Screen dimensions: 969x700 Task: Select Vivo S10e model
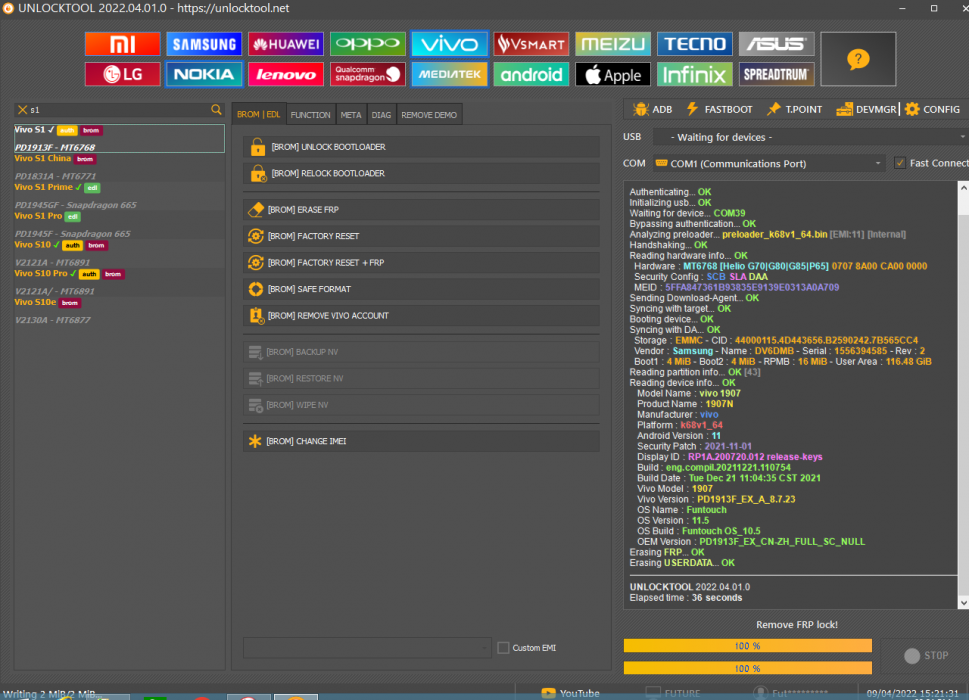119,311
